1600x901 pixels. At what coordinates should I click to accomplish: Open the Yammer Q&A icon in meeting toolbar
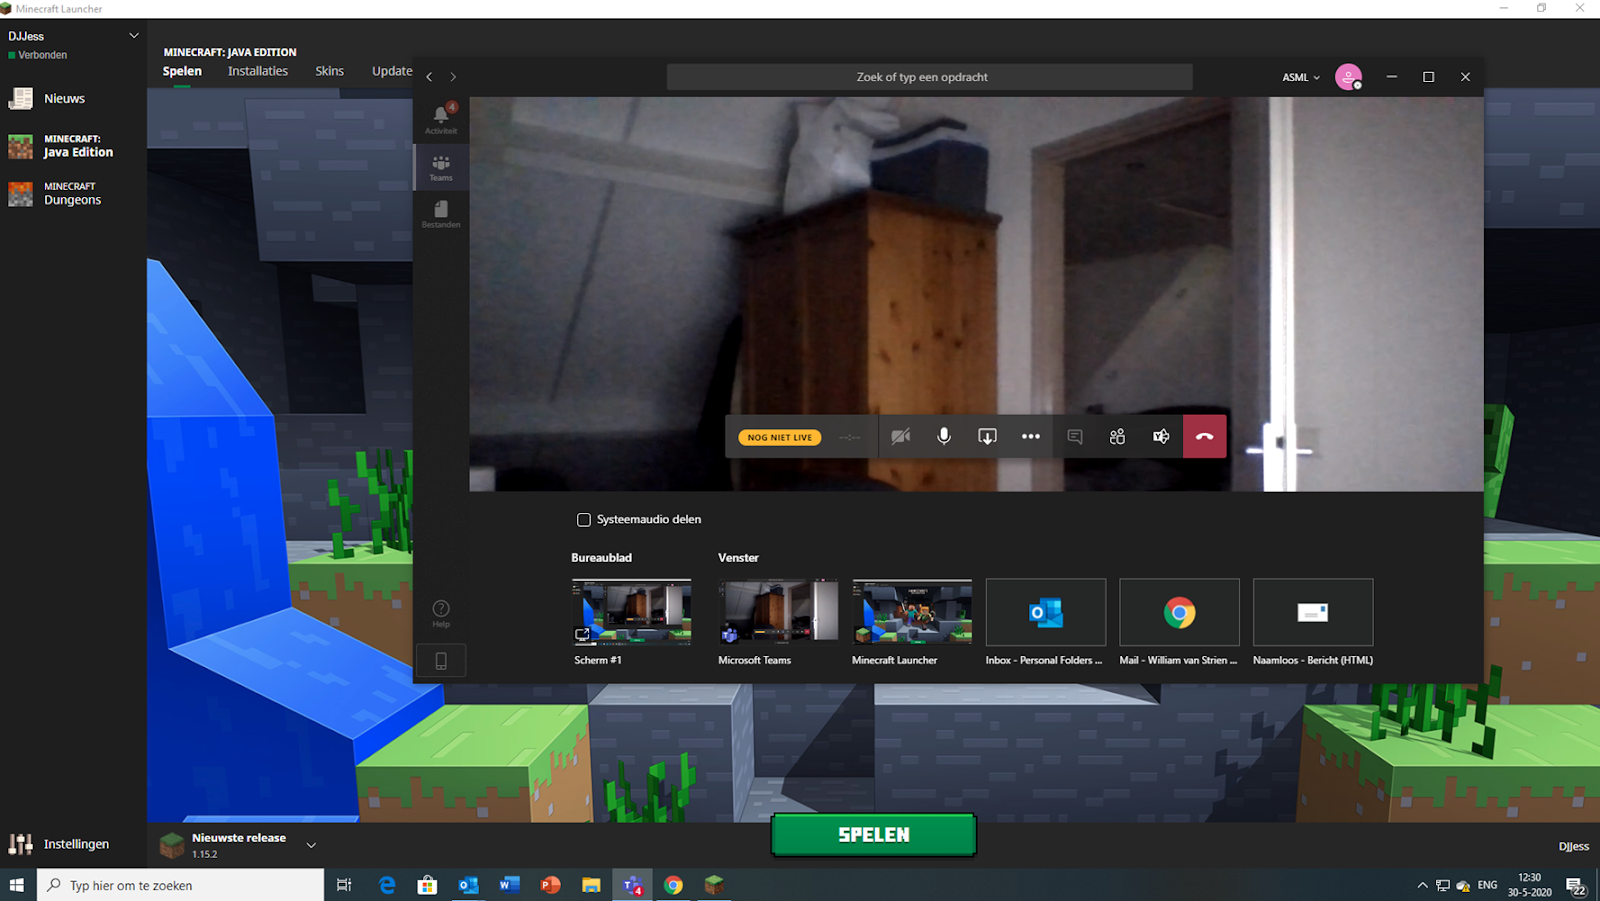(1161, 437)
